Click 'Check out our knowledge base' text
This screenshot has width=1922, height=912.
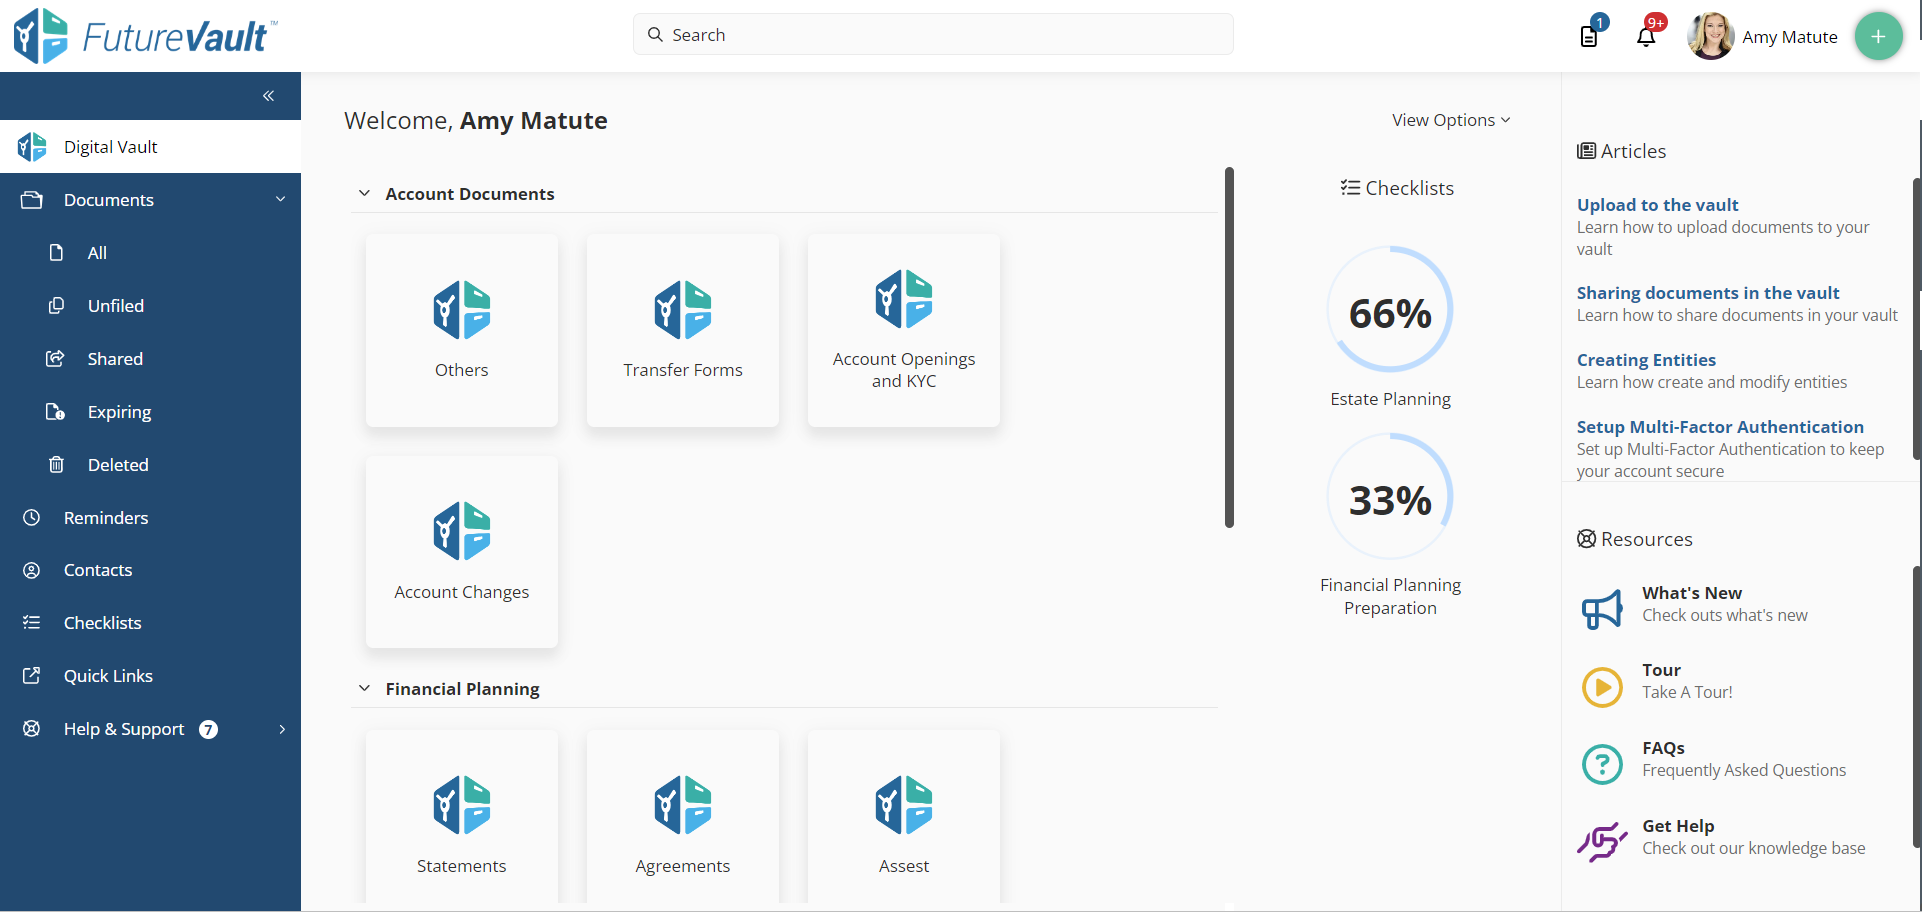1753,849
